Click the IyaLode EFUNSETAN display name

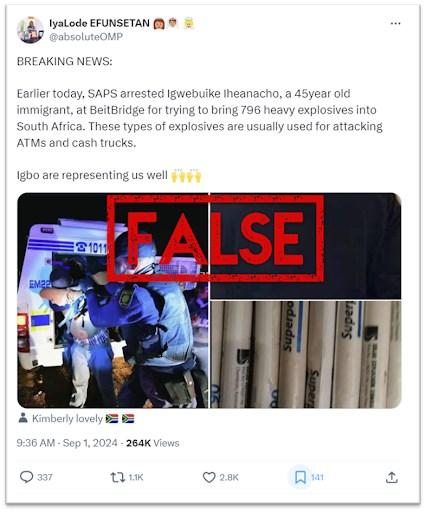pyautogui.click(x=99, y=23)
